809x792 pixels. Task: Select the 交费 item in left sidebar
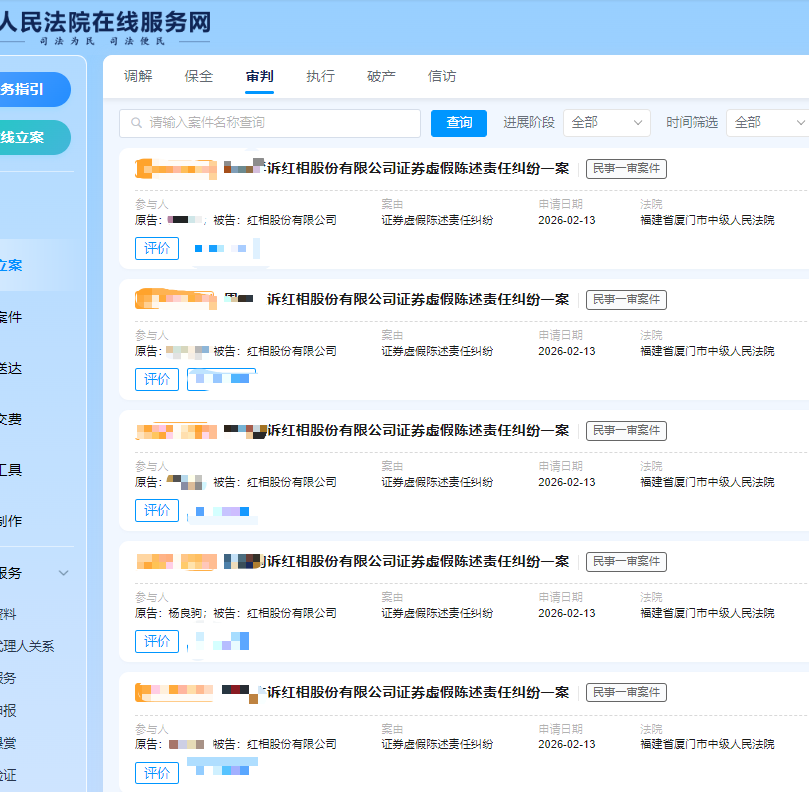[x=12, y=419]
